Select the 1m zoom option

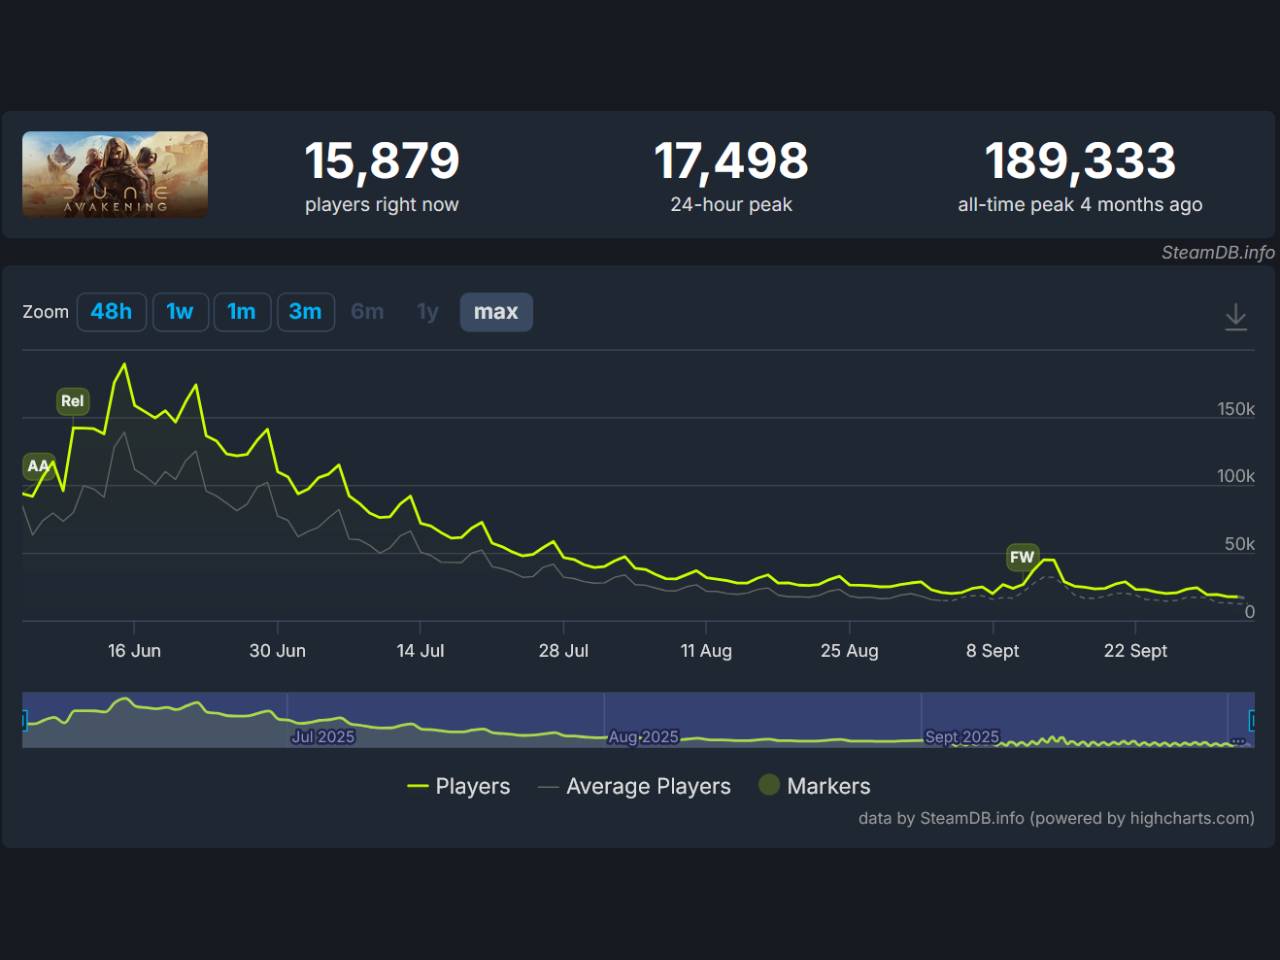[x=241, y=312]
